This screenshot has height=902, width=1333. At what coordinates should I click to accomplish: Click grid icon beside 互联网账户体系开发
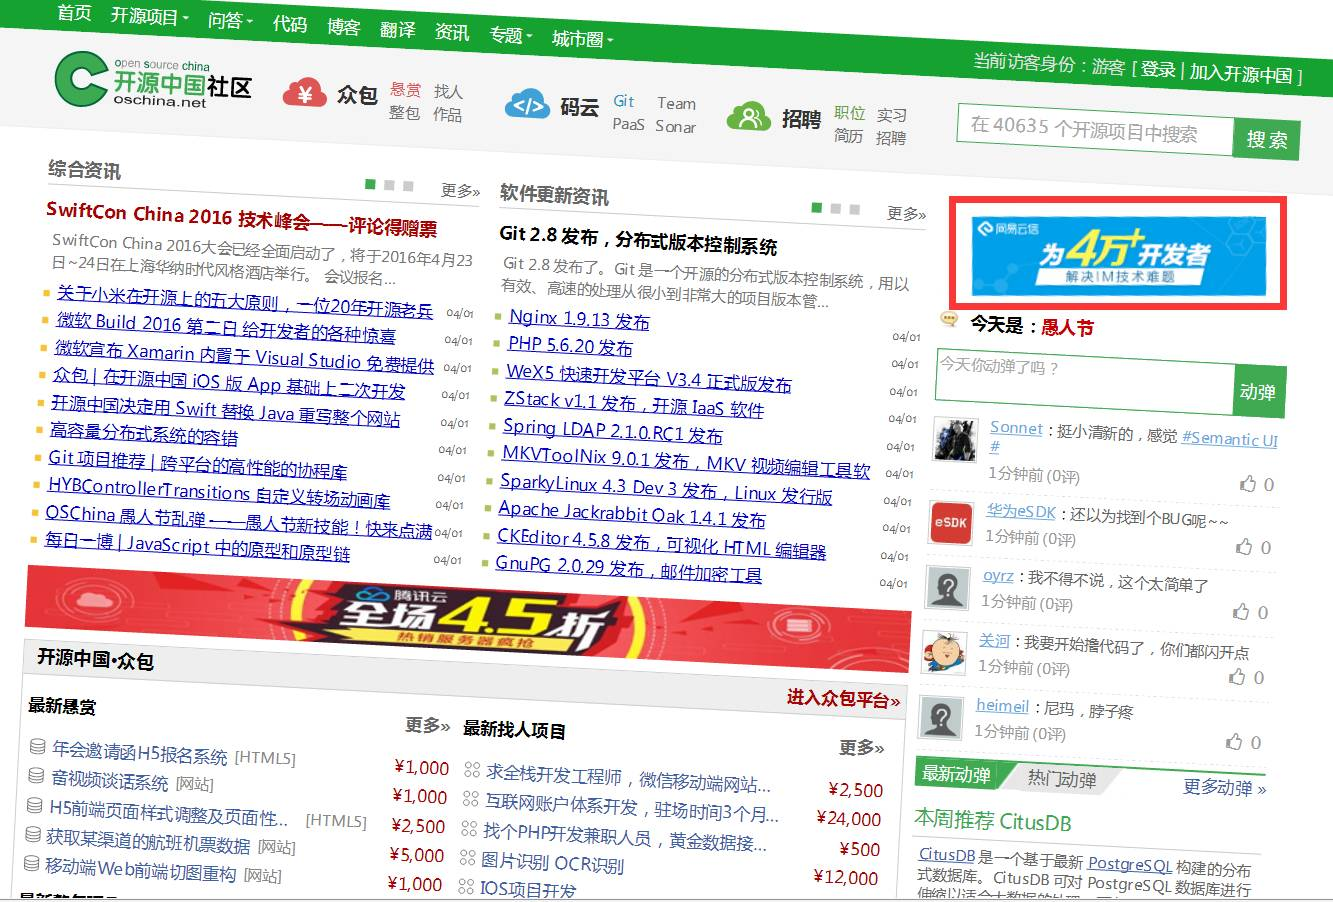click(471, 799)
